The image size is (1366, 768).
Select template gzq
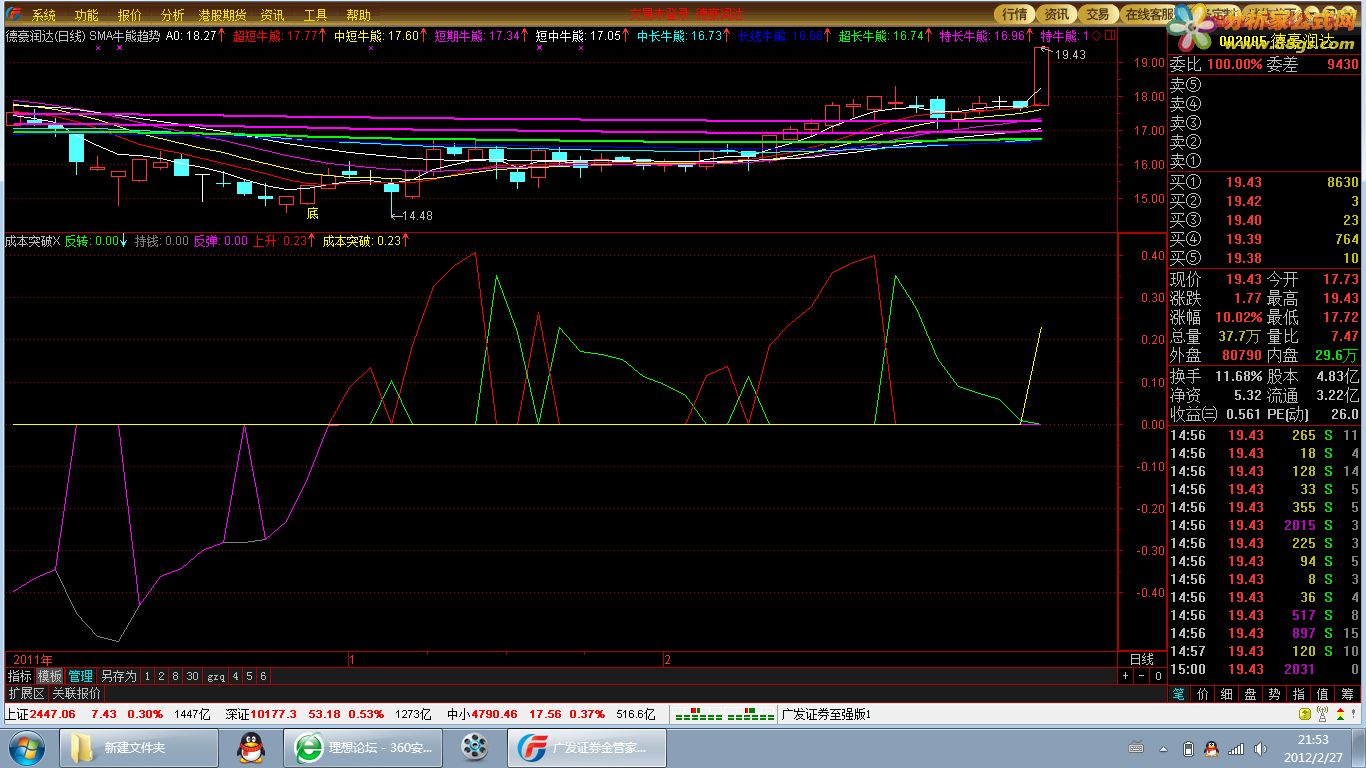coord(216,676)
